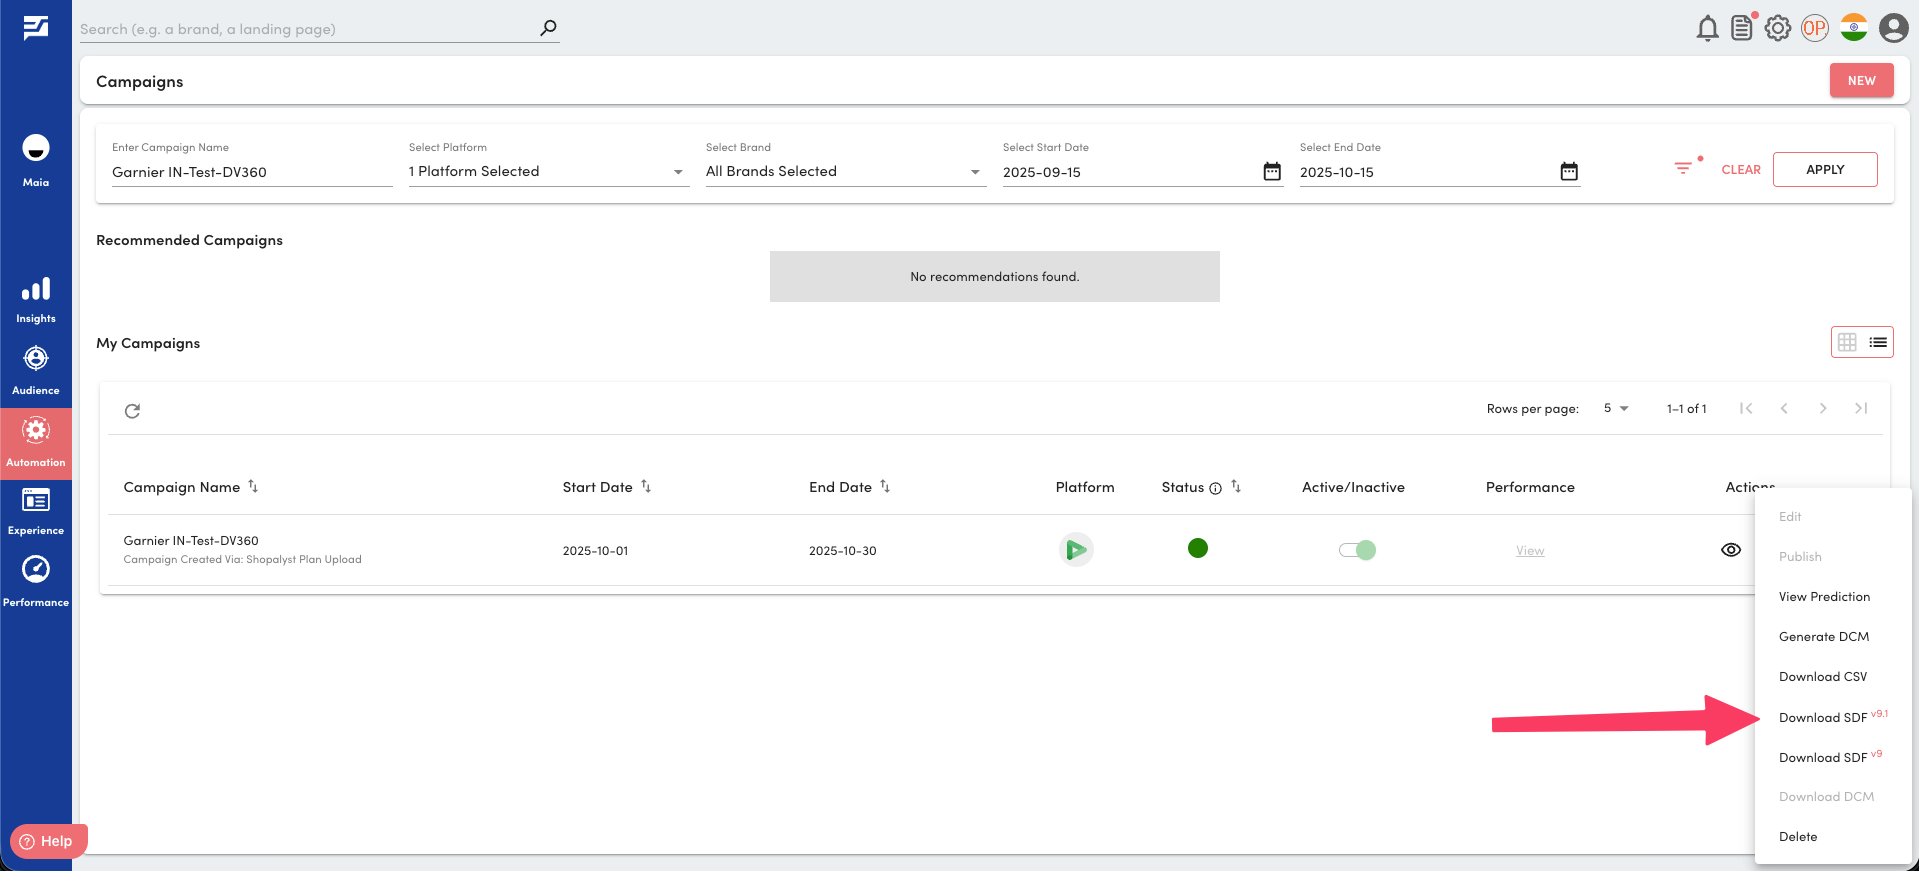Go to last page of results

(1861, 408)
